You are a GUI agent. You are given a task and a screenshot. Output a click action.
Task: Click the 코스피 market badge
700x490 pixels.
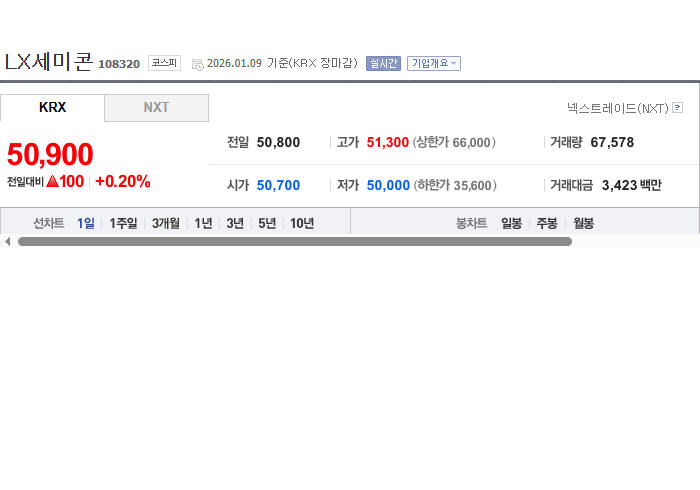coord(164,63)
